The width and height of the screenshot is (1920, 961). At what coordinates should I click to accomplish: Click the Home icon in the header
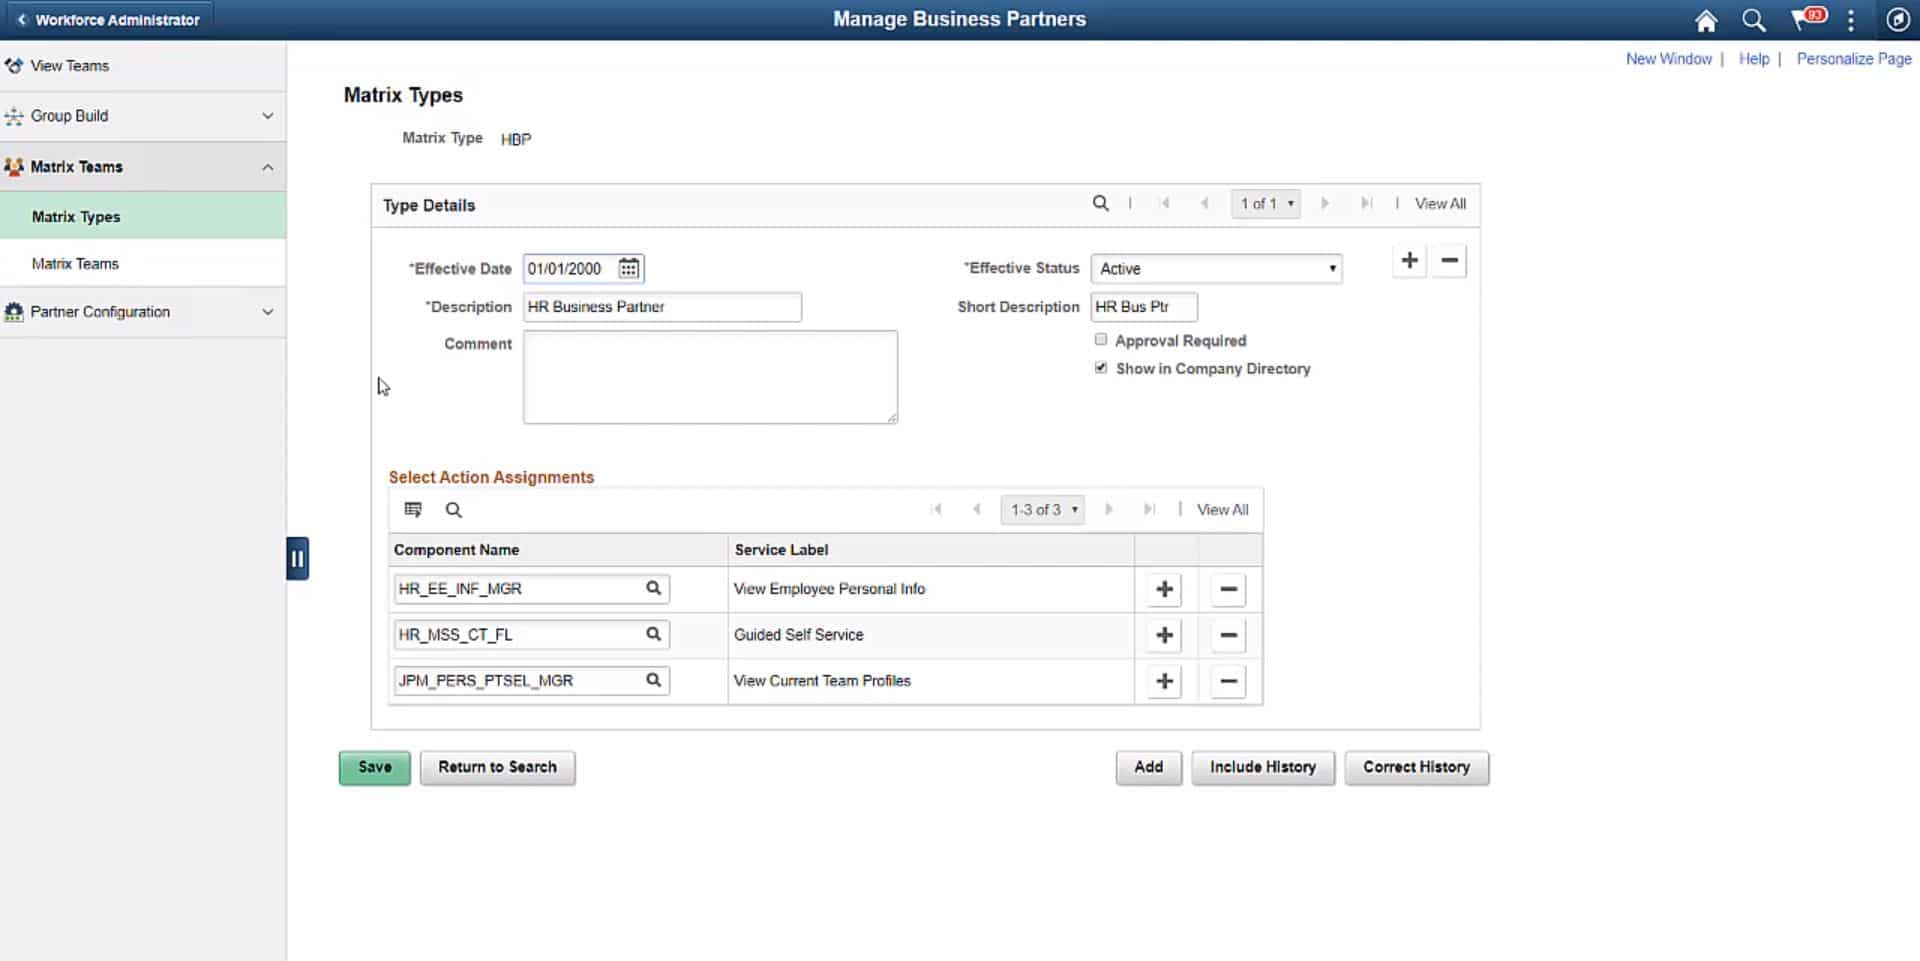click(1705, 19)
